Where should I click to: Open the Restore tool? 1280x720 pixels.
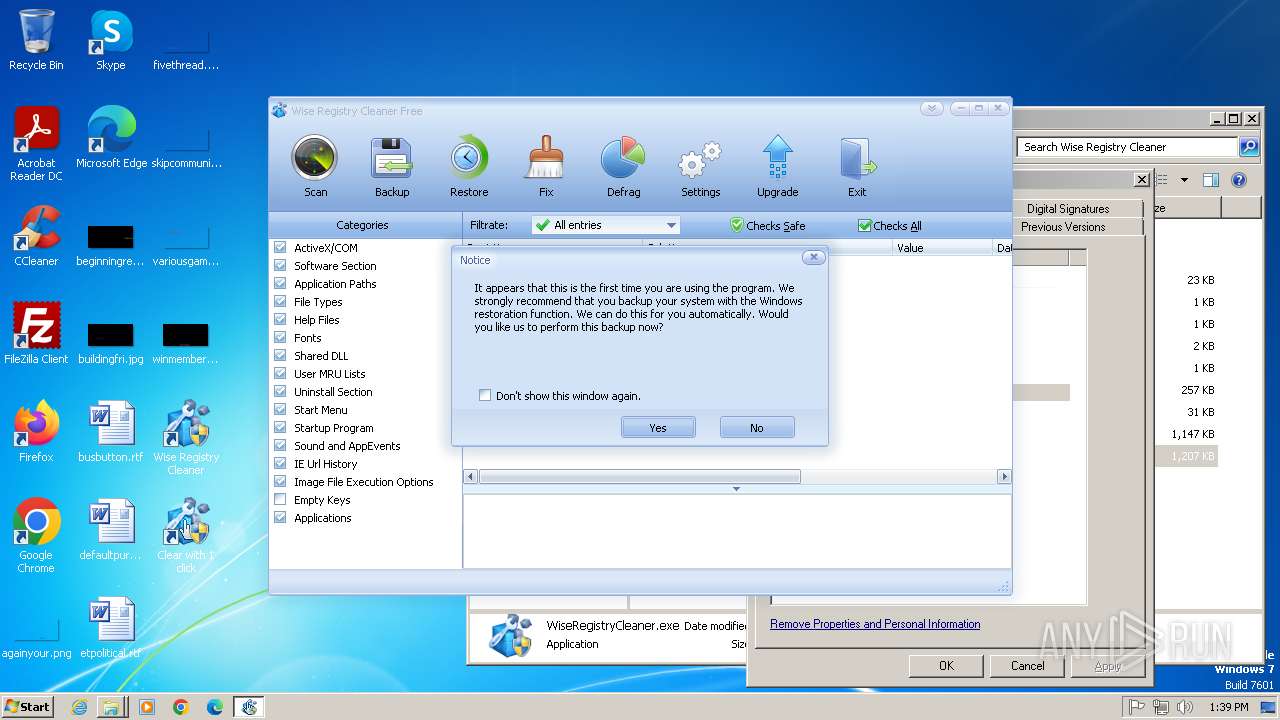pos(469,166)
